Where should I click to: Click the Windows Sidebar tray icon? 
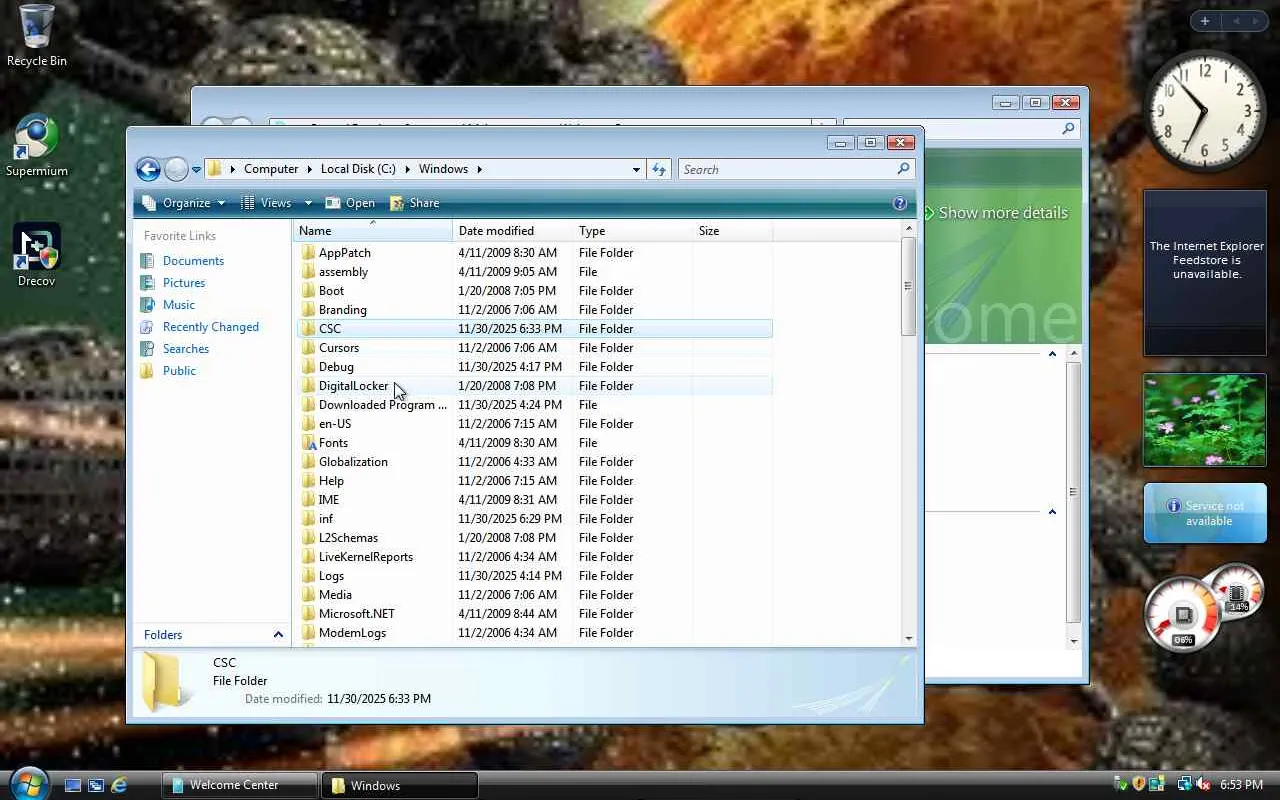1157,785
